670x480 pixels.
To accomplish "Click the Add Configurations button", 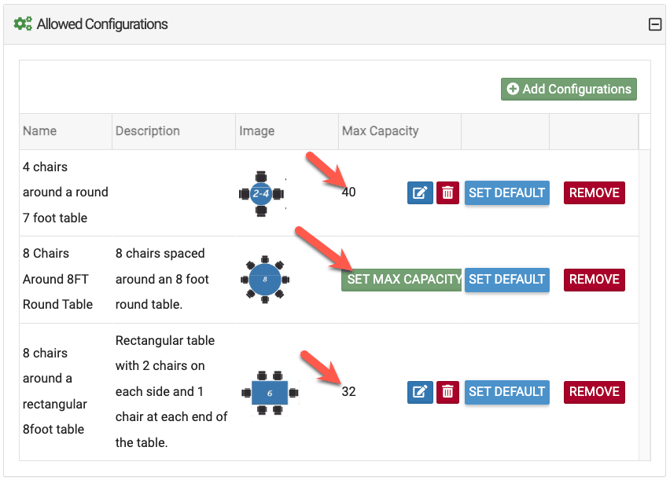I will point(569,89).
